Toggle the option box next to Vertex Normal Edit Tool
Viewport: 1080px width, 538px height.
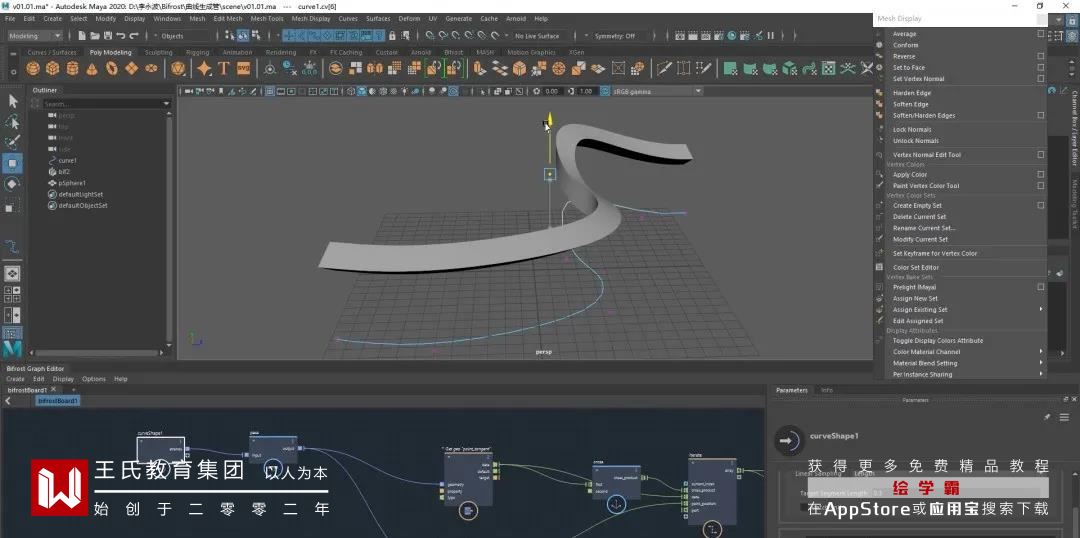coord(1041,155)
